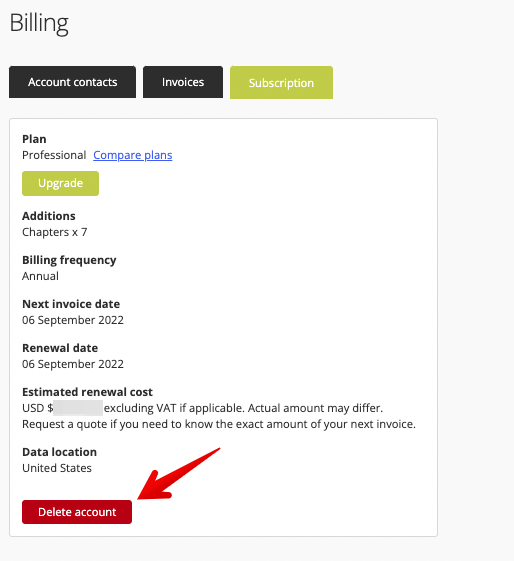Click the Data location heading
This screenshot has width=514, height=561.
pyautogui.click(x=59, y=452)
